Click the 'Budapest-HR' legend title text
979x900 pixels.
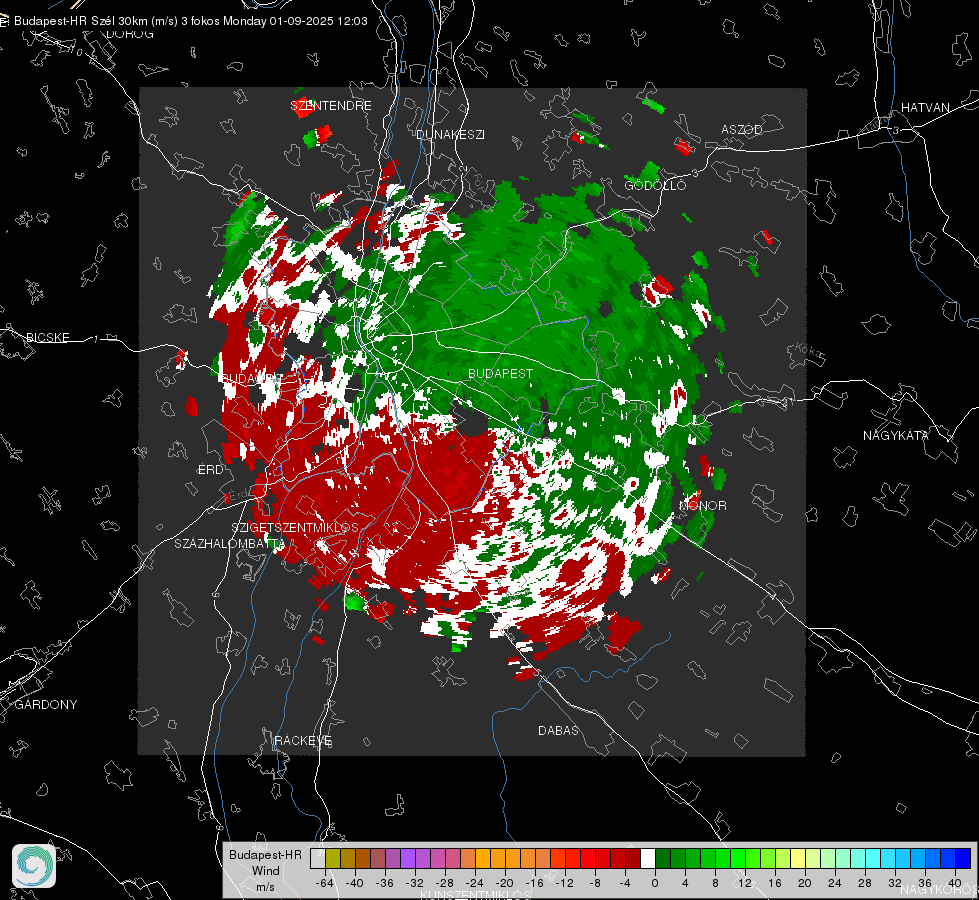coord(265,854)
